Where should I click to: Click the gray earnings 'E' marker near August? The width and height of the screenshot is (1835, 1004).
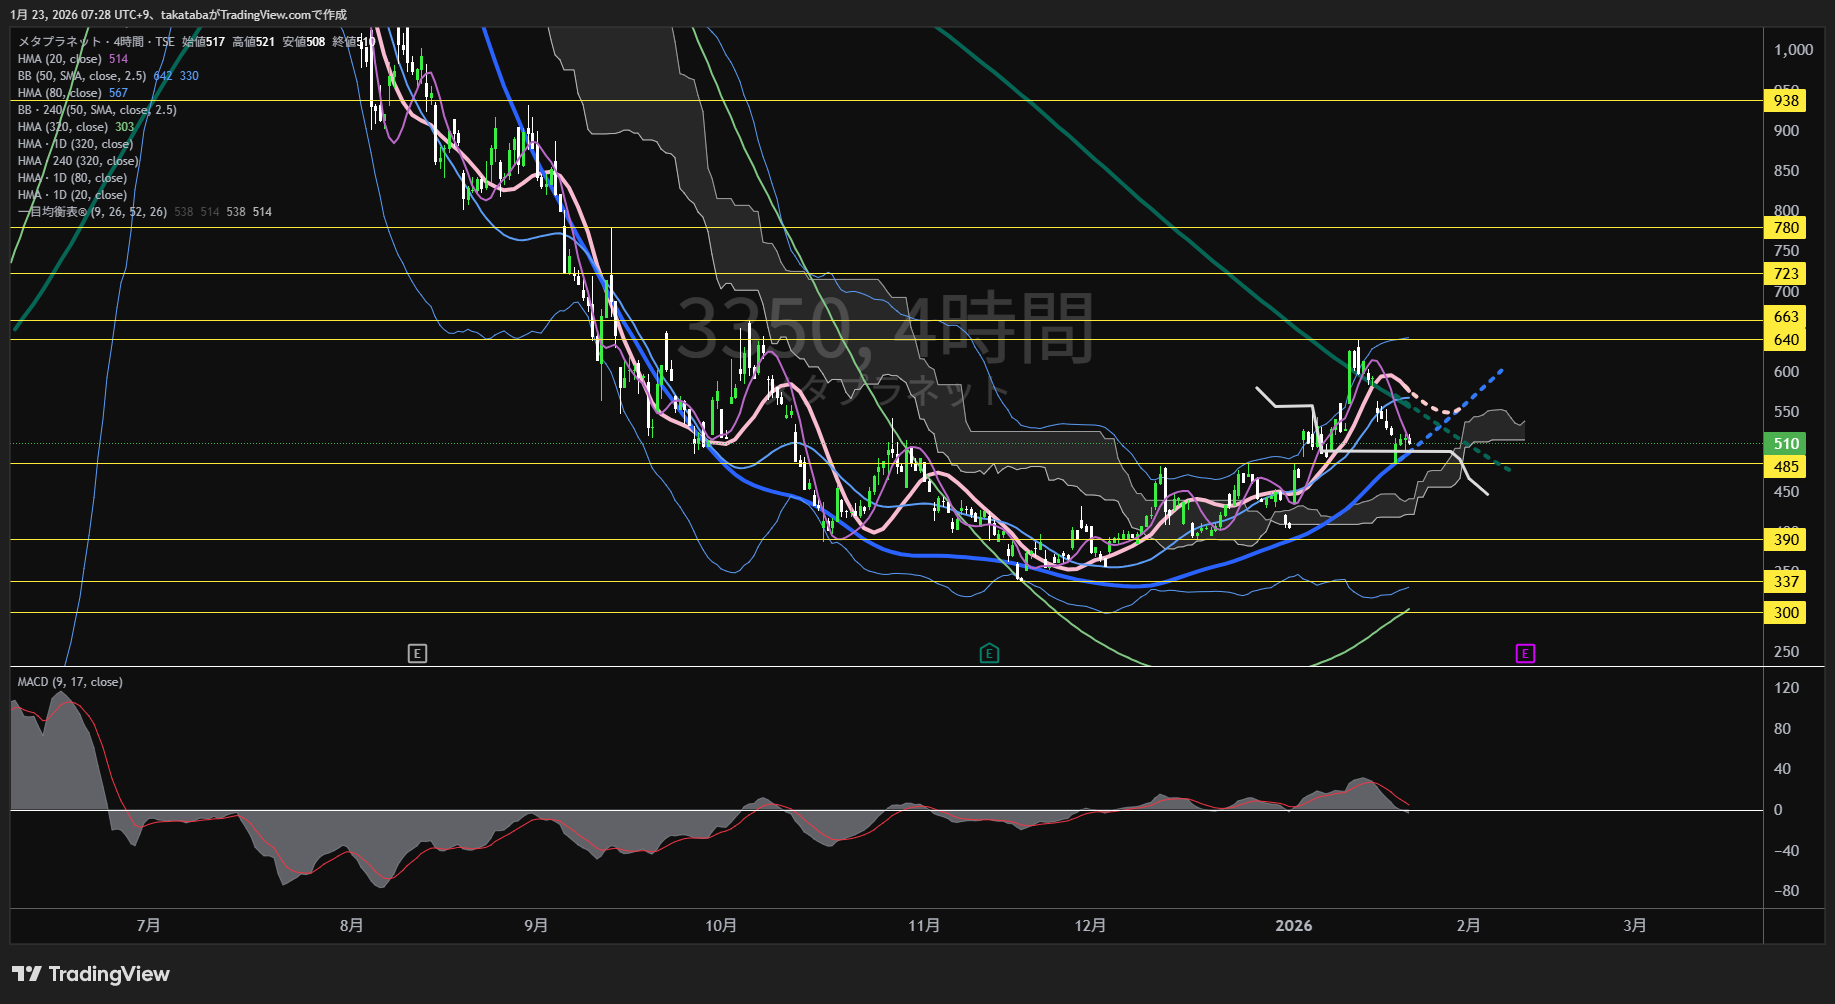(x=417, y=654)
